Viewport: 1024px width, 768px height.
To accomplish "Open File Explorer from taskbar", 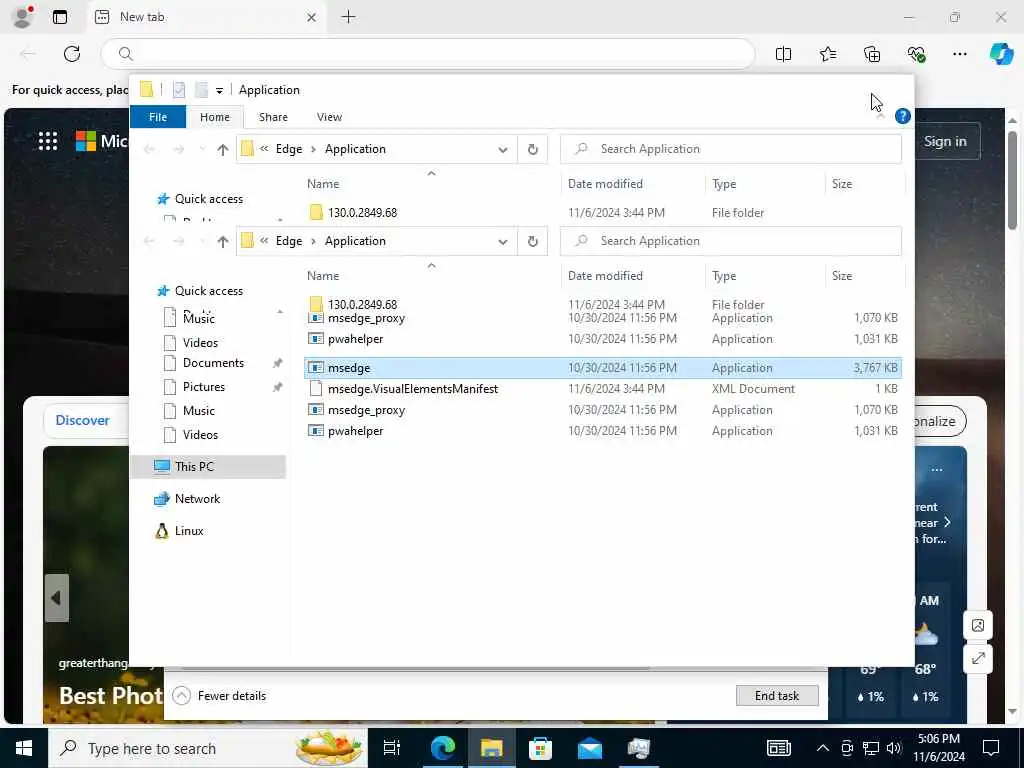I will [491, 748].
